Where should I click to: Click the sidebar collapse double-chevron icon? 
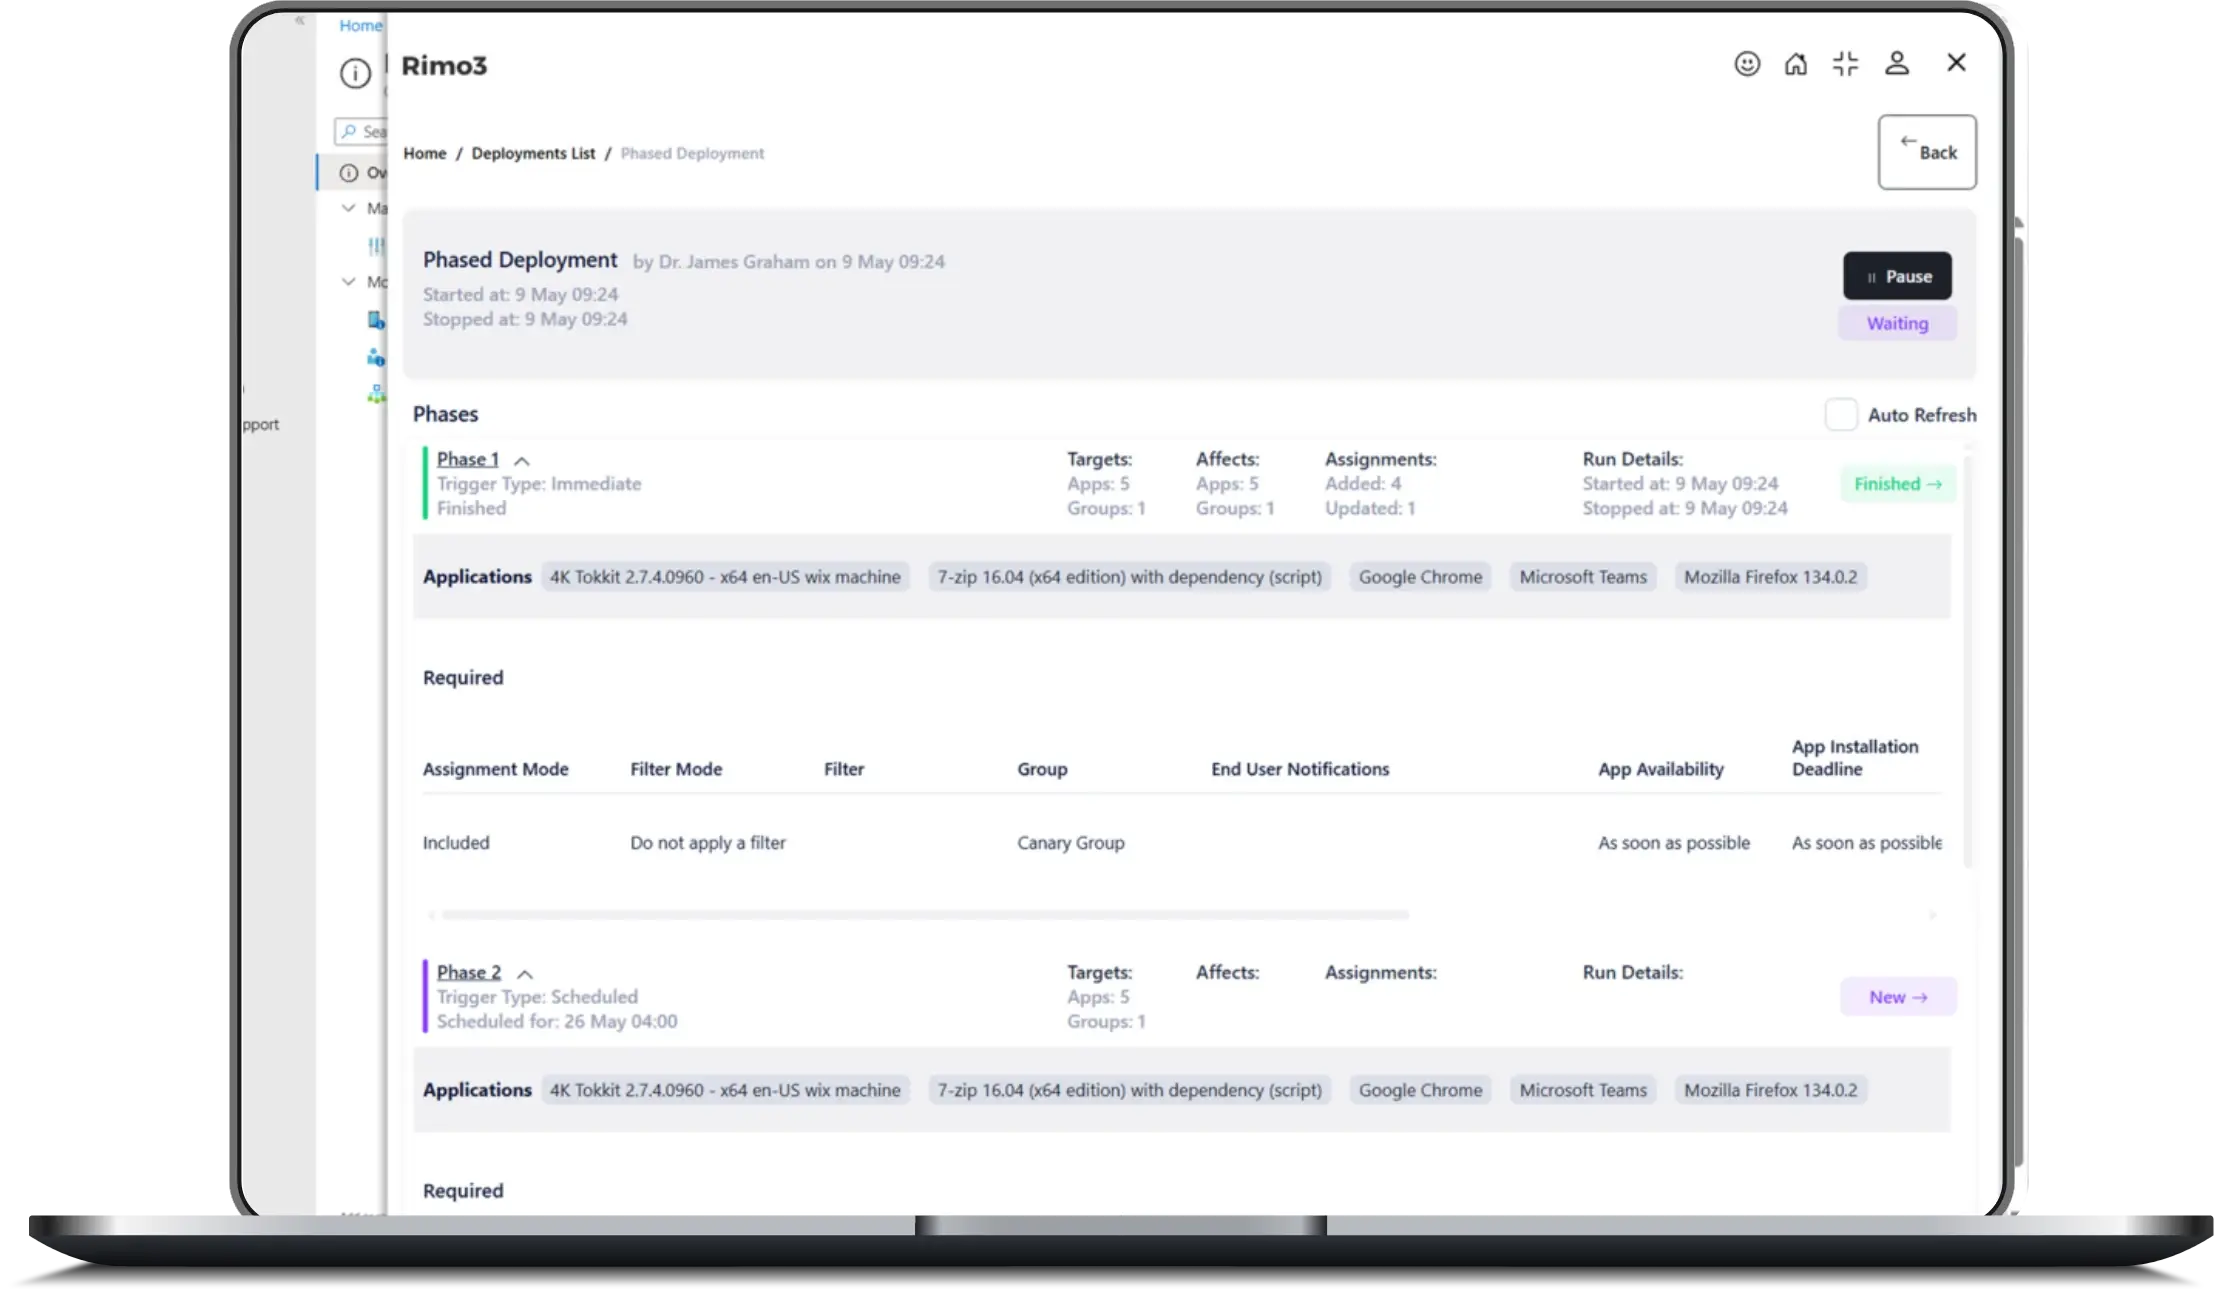tap(300, 20)
